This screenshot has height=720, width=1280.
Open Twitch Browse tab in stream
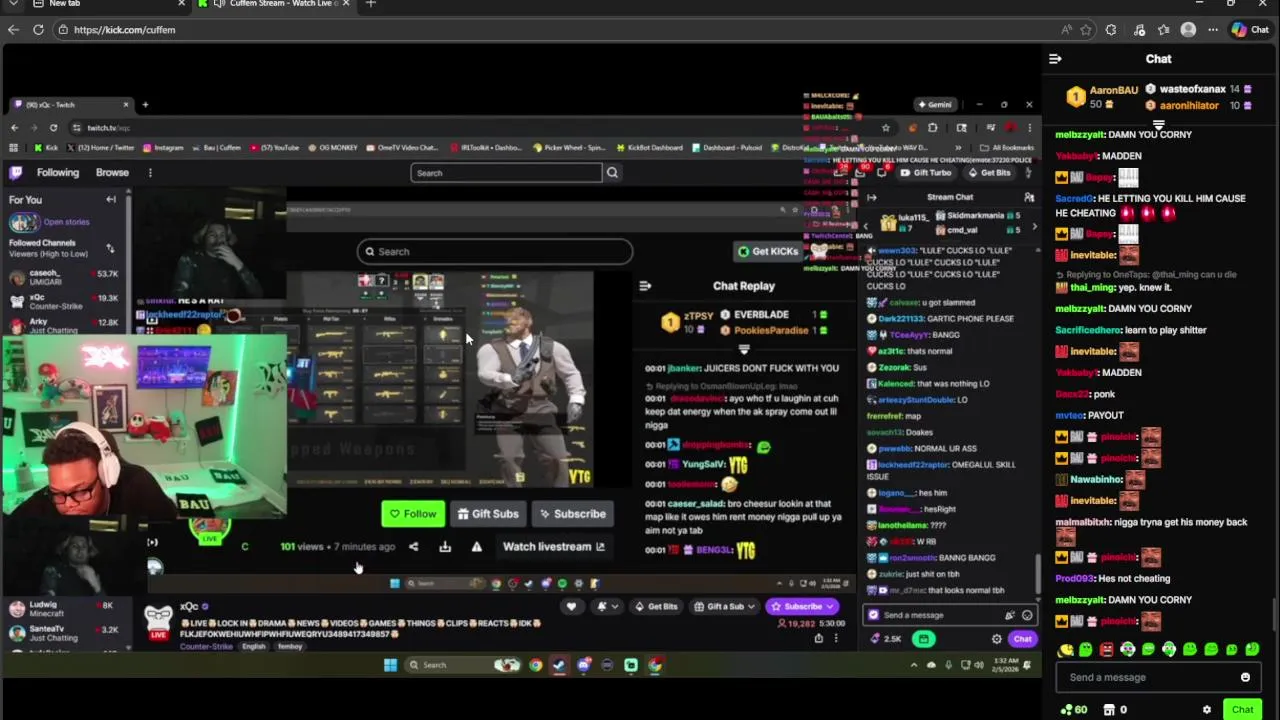coord(112,173)
